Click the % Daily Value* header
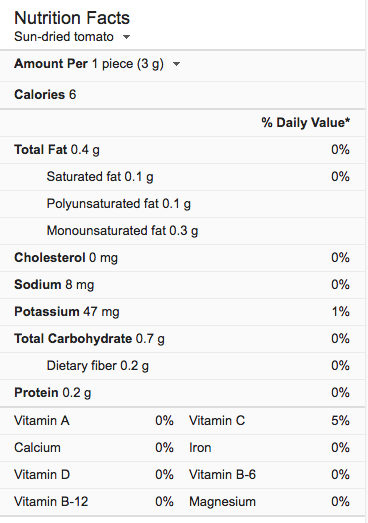This screenshot has height=523, width=368. [x=306, y=122]
